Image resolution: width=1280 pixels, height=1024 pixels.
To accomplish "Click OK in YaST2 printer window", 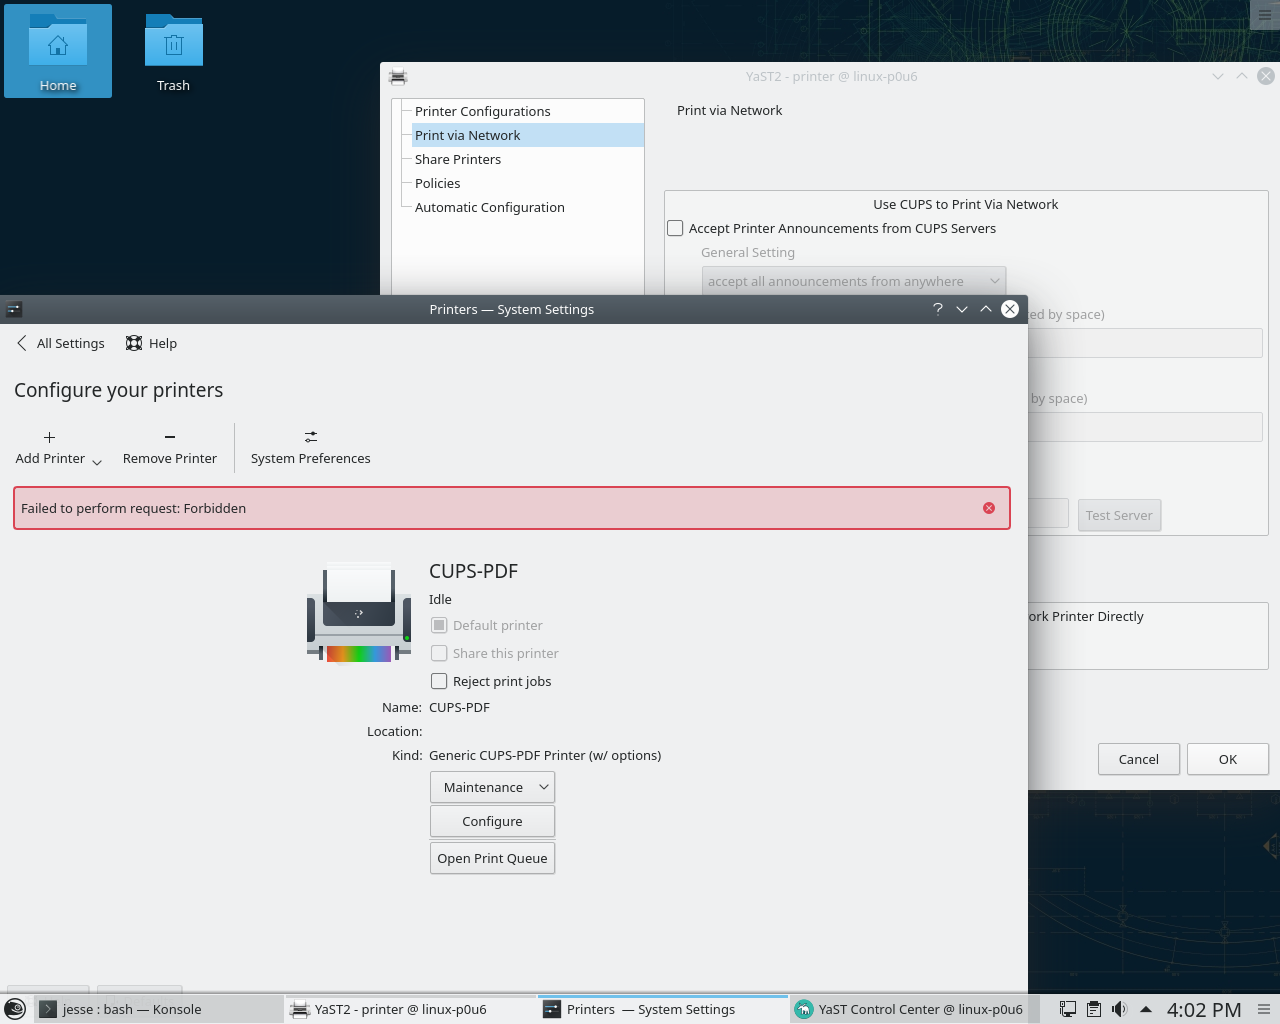I will click(1228, 759).
